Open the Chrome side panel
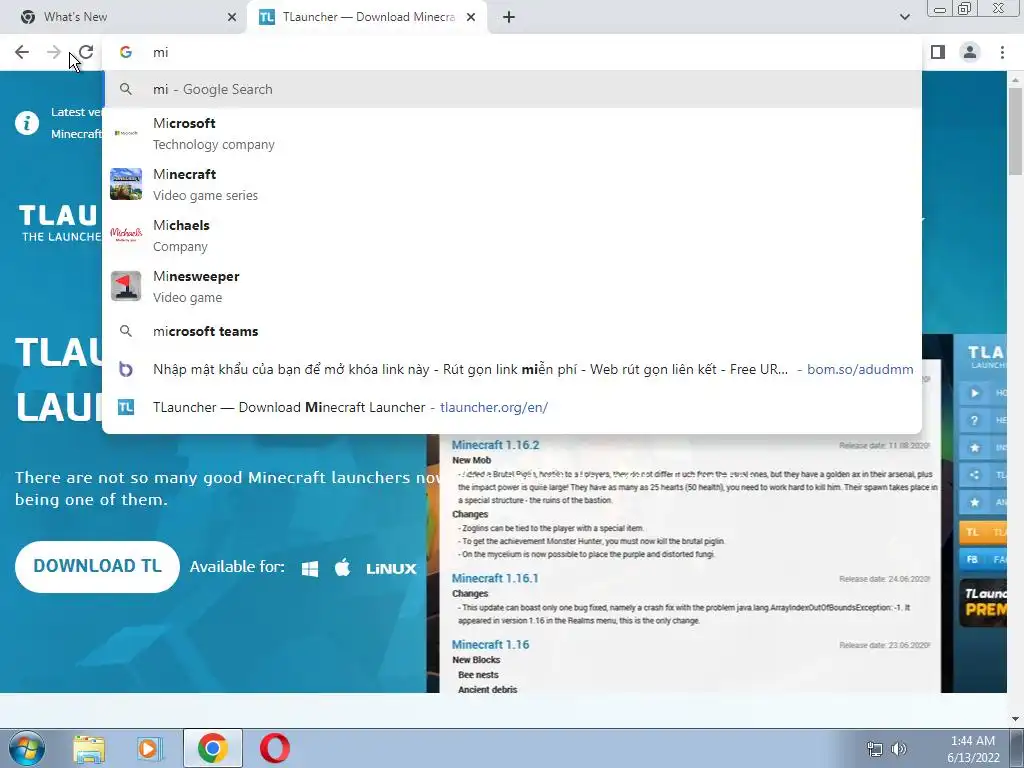This screenshot has width=1024, height=768. [x=938, y=52]
